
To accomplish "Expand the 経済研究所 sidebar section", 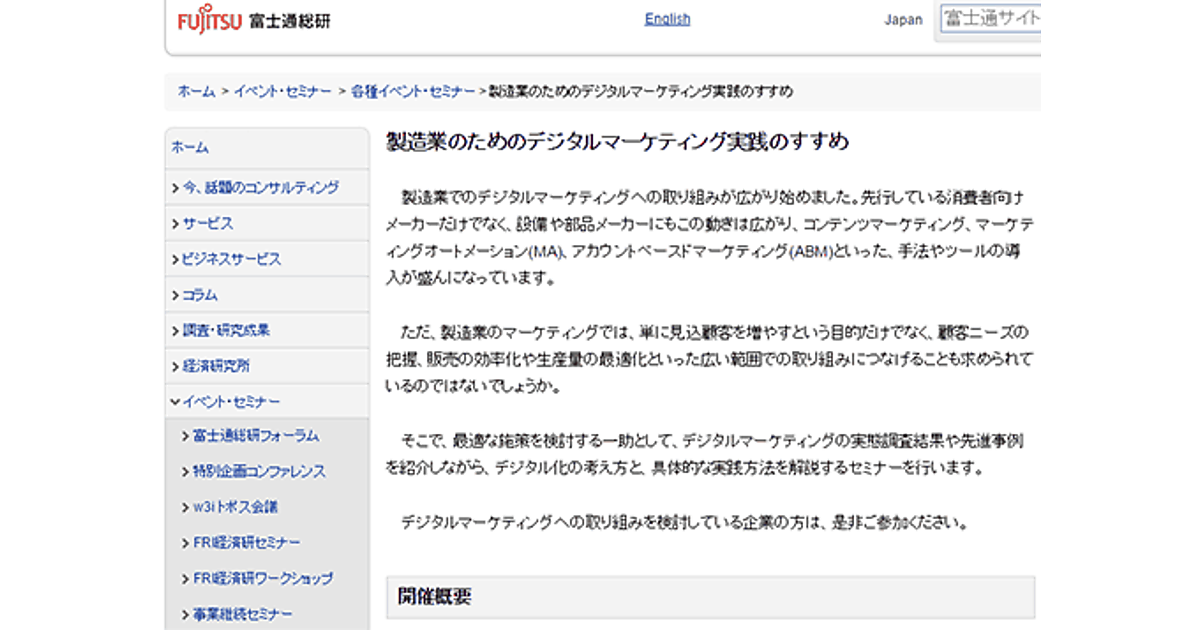I will (x=216, y=366).
